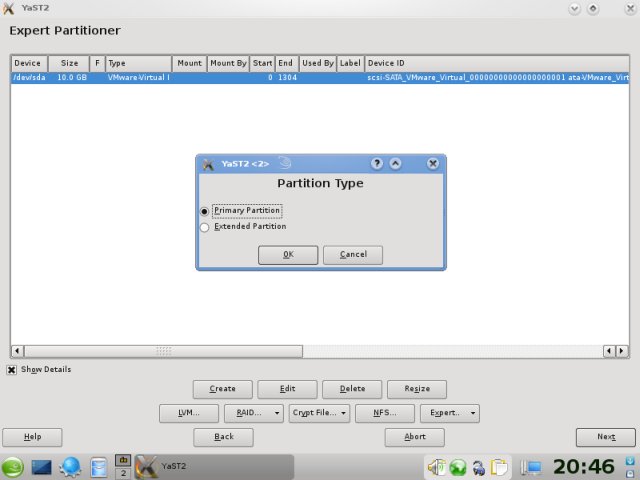Shade the YaST2 <2> dialog with up arrow

pos(395,164)
